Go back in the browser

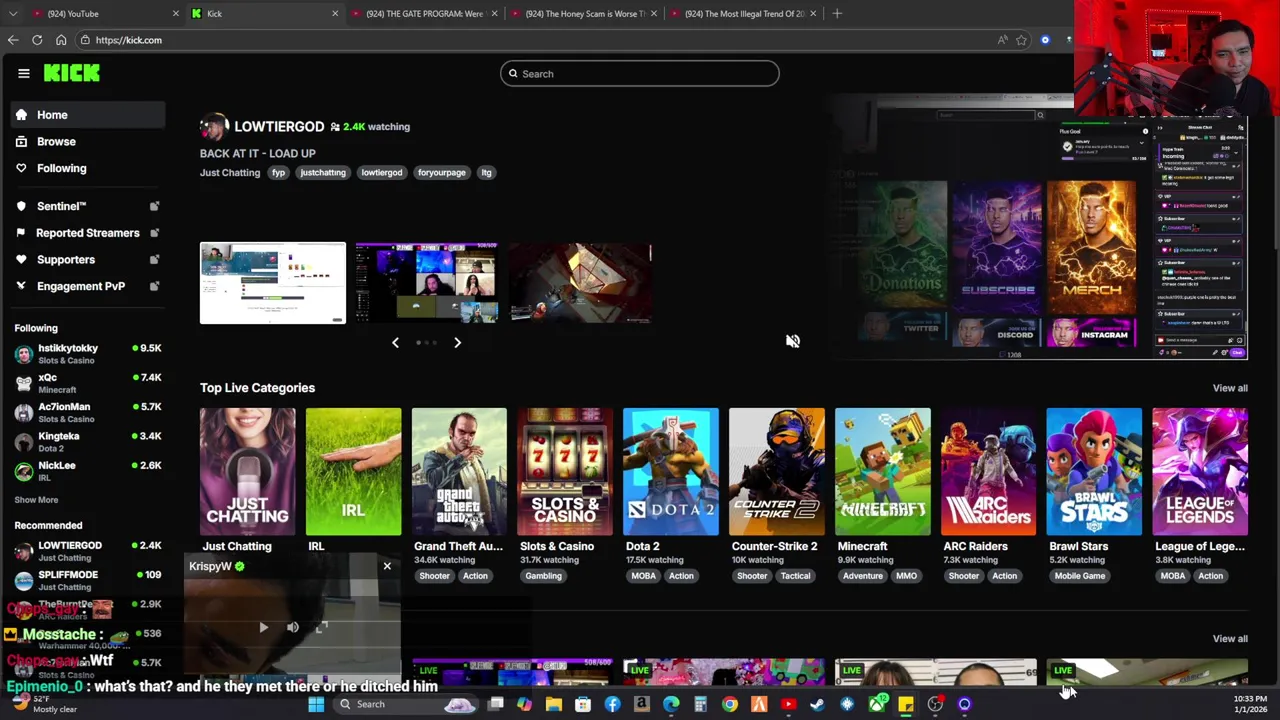click(x=12, y=40)
